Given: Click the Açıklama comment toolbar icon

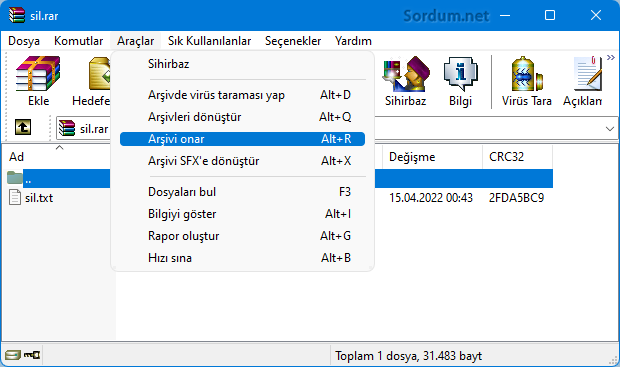Looking at the screenshot, I should pos(588,74).
